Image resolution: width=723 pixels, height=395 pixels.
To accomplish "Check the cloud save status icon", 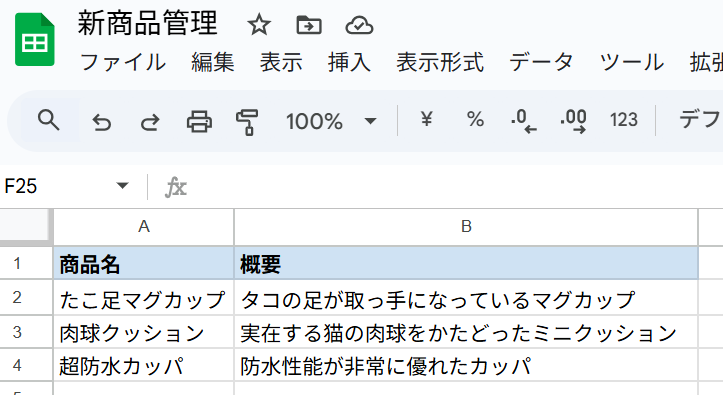I will pos(359,25).
